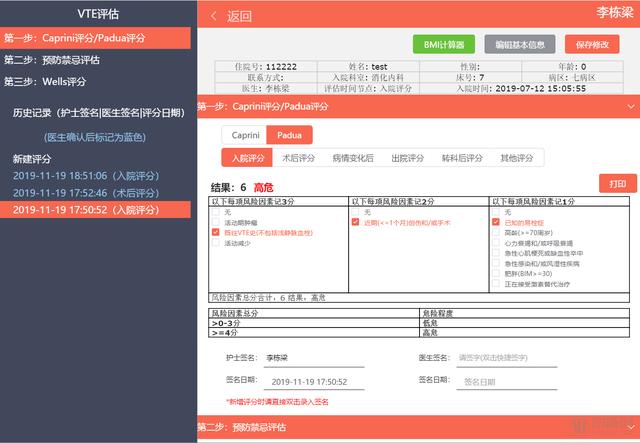Image resolution: width=640 pixels, height=443 pixels.
Task: Click the 医生签名 input field
Action: click(x=504, y=357)
